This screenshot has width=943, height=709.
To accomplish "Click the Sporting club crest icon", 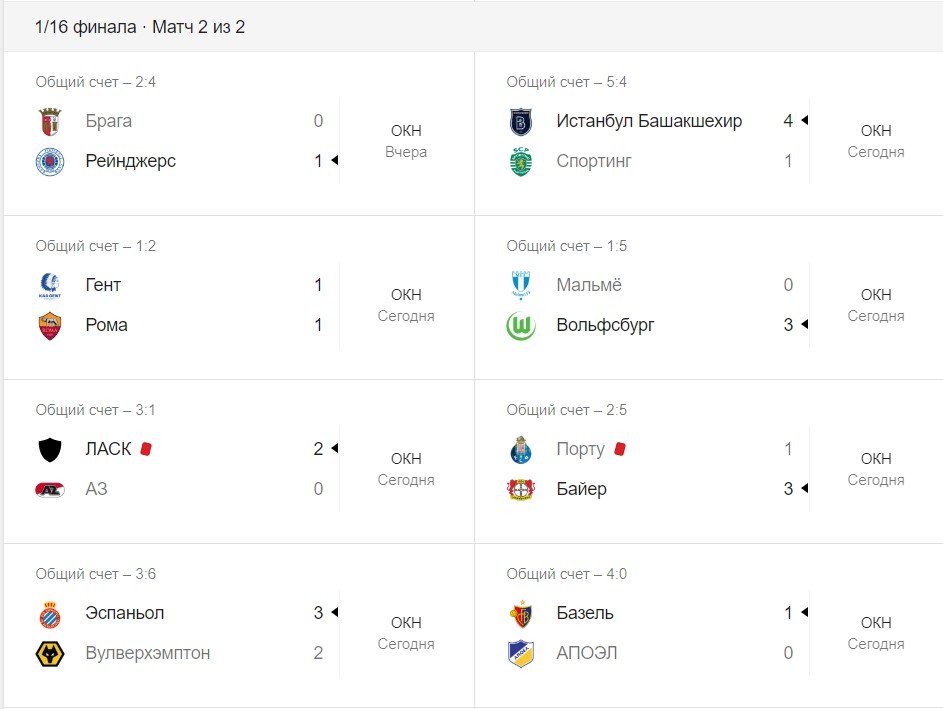I will (x=521, y=161).
